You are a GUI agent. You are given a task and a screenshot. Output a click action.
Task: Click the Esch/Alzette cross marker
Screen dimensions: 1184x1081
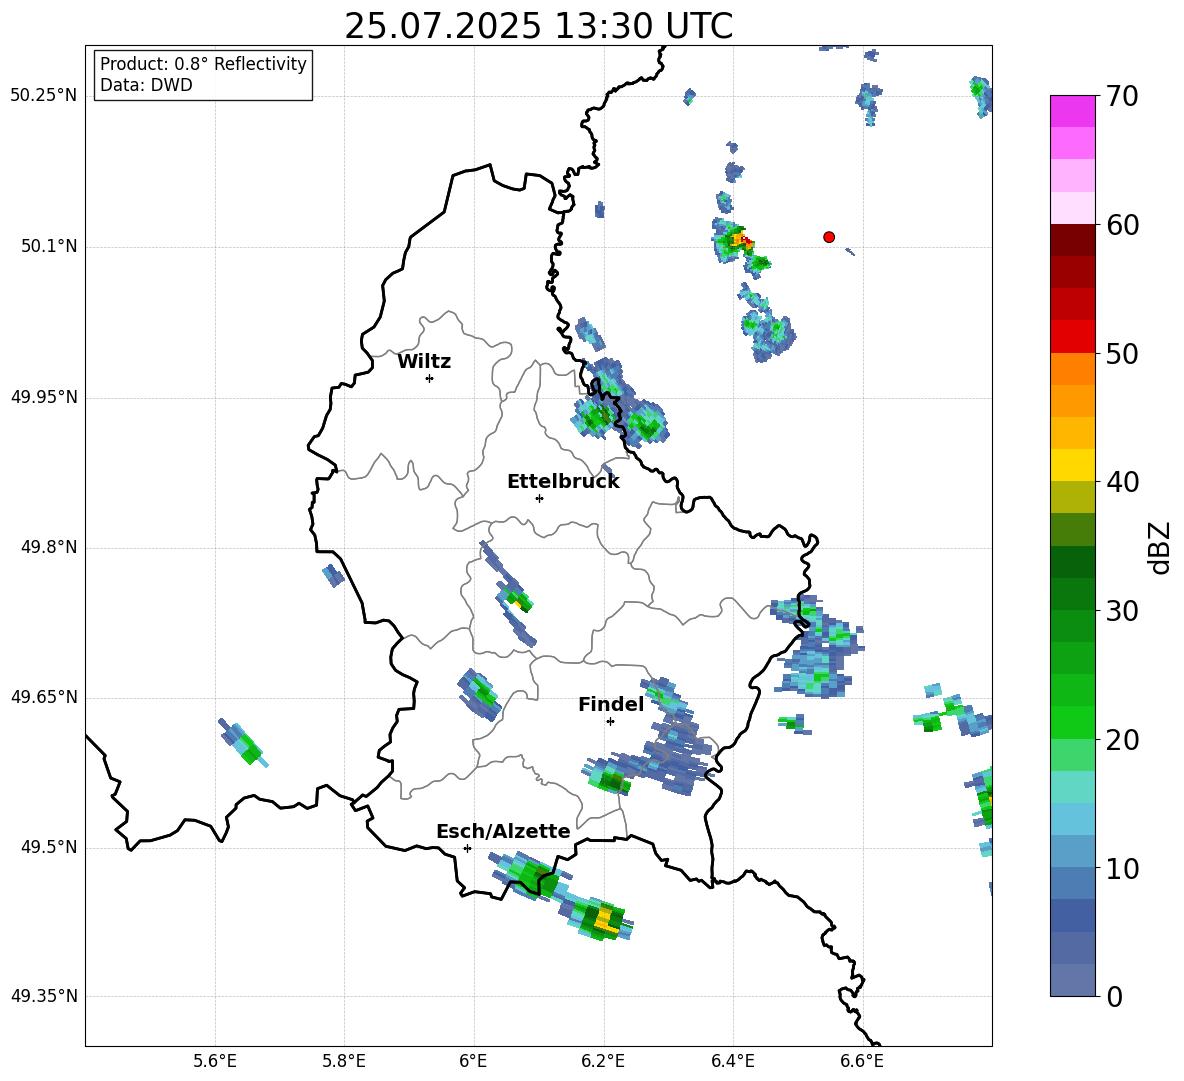click(x=467, y=848)
